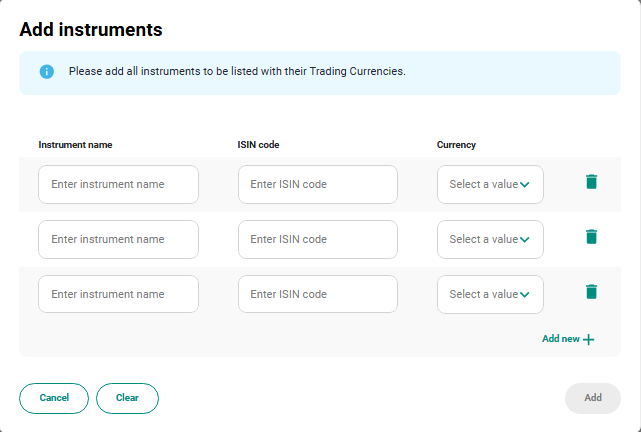Open Currency dropdown in first row
Viewport: 641px width, 432px height.
point(490,184)
